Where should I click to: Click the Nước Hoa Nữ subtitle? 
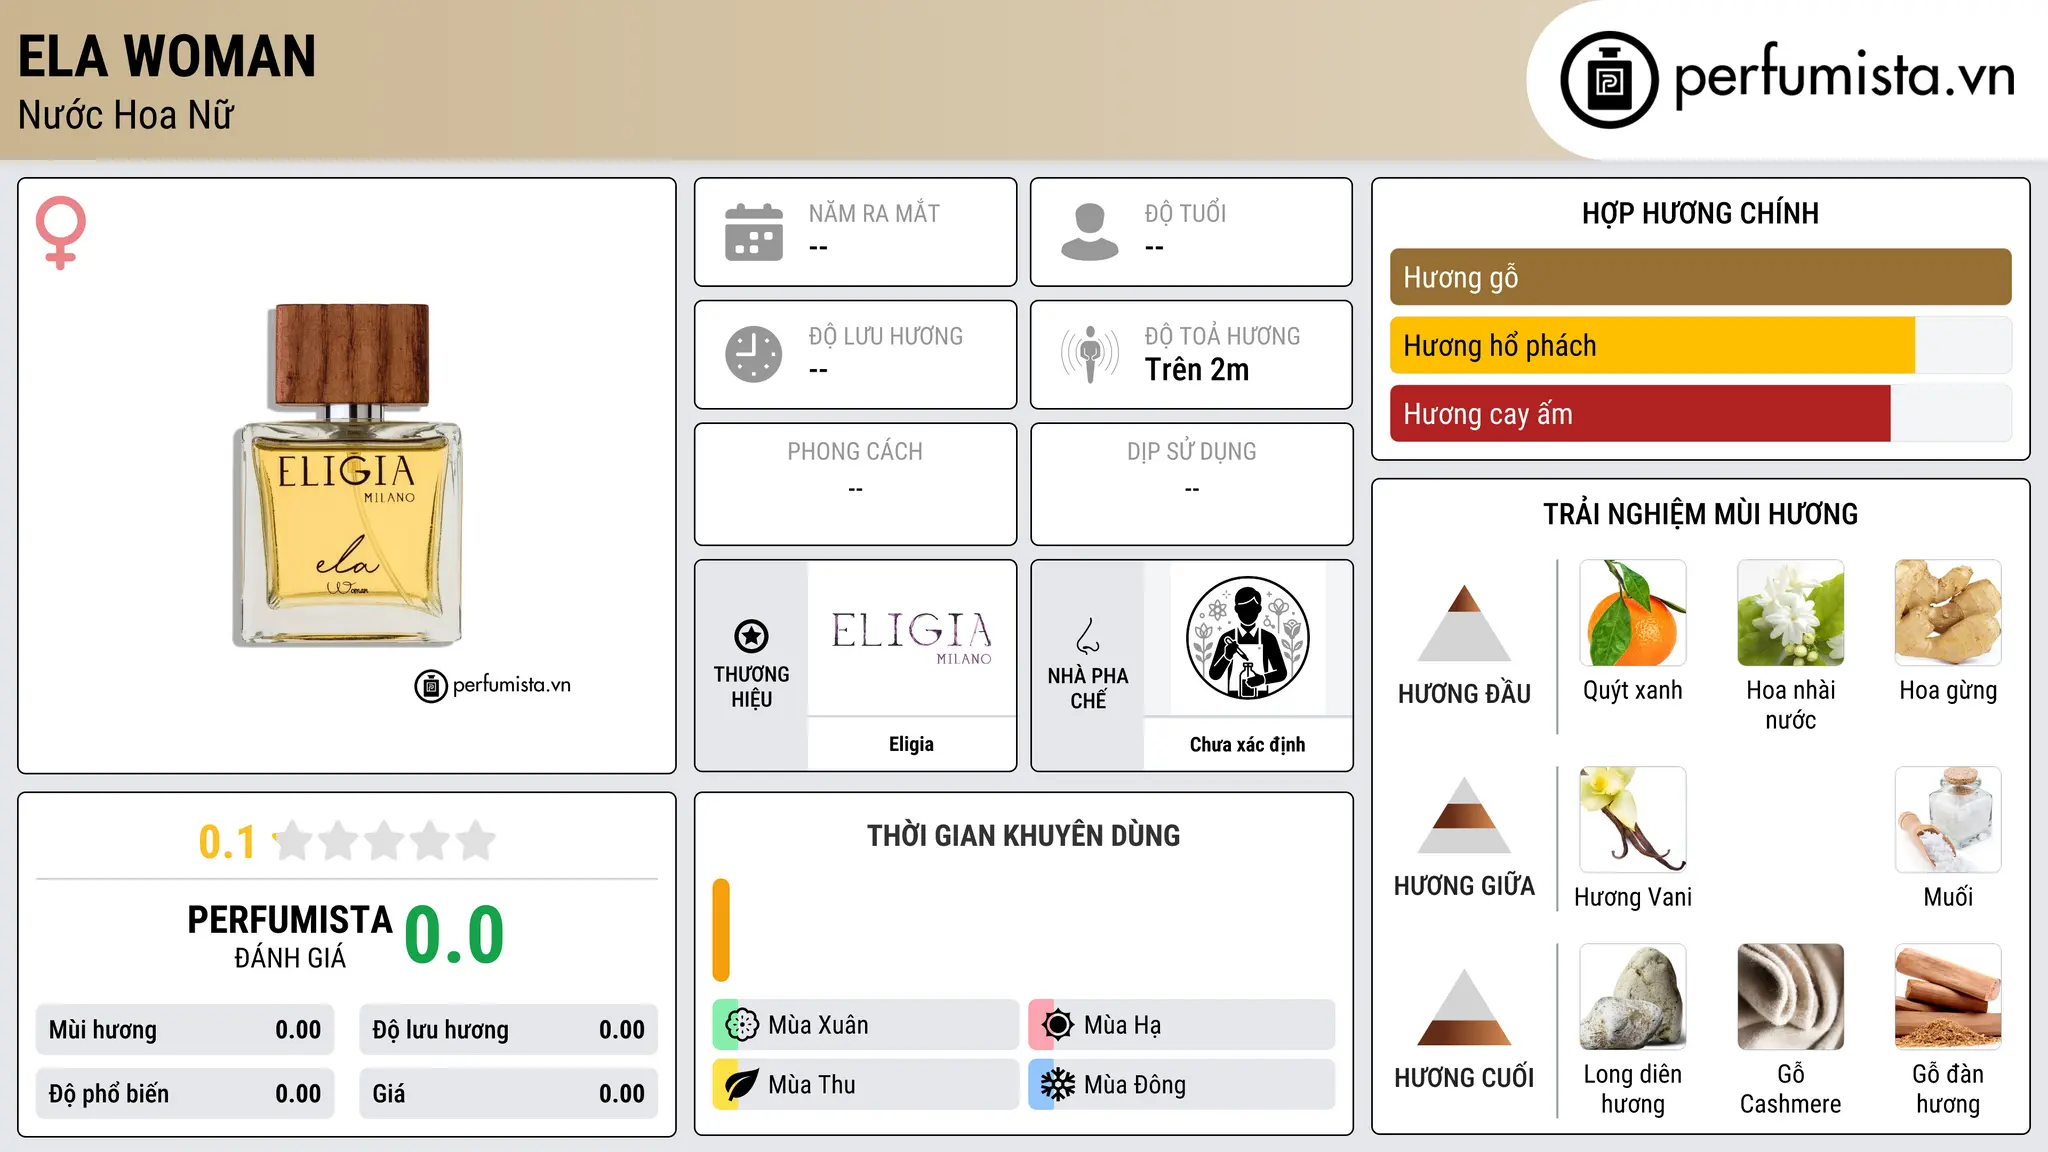(126, 115)
